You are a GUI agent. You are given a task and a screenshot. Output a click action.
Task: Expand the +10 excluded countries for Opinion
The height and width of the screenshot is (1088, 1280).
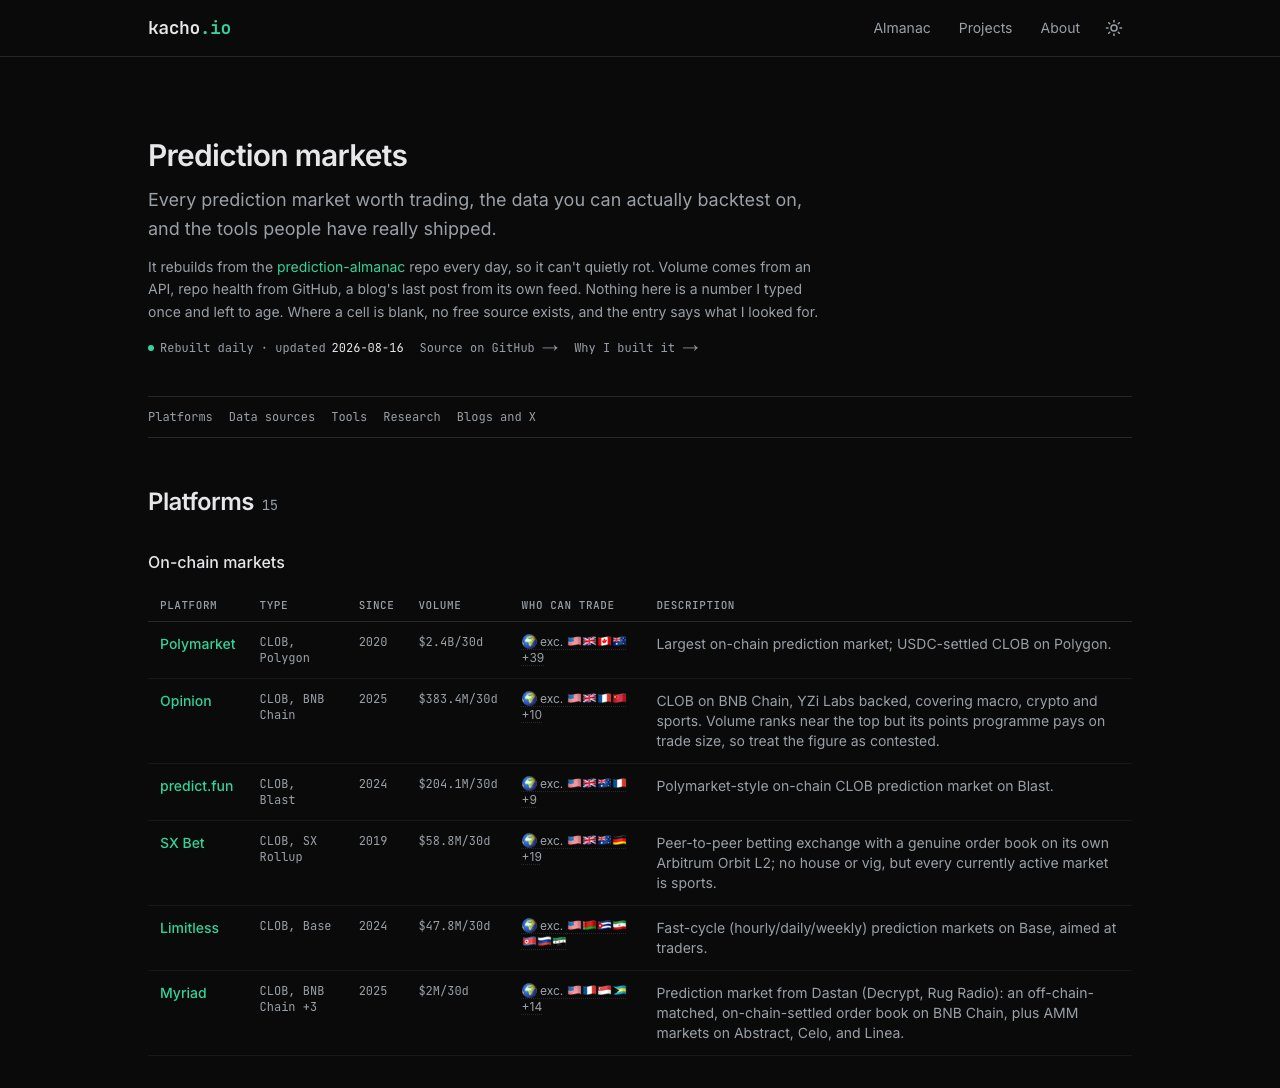coord(532,715)
